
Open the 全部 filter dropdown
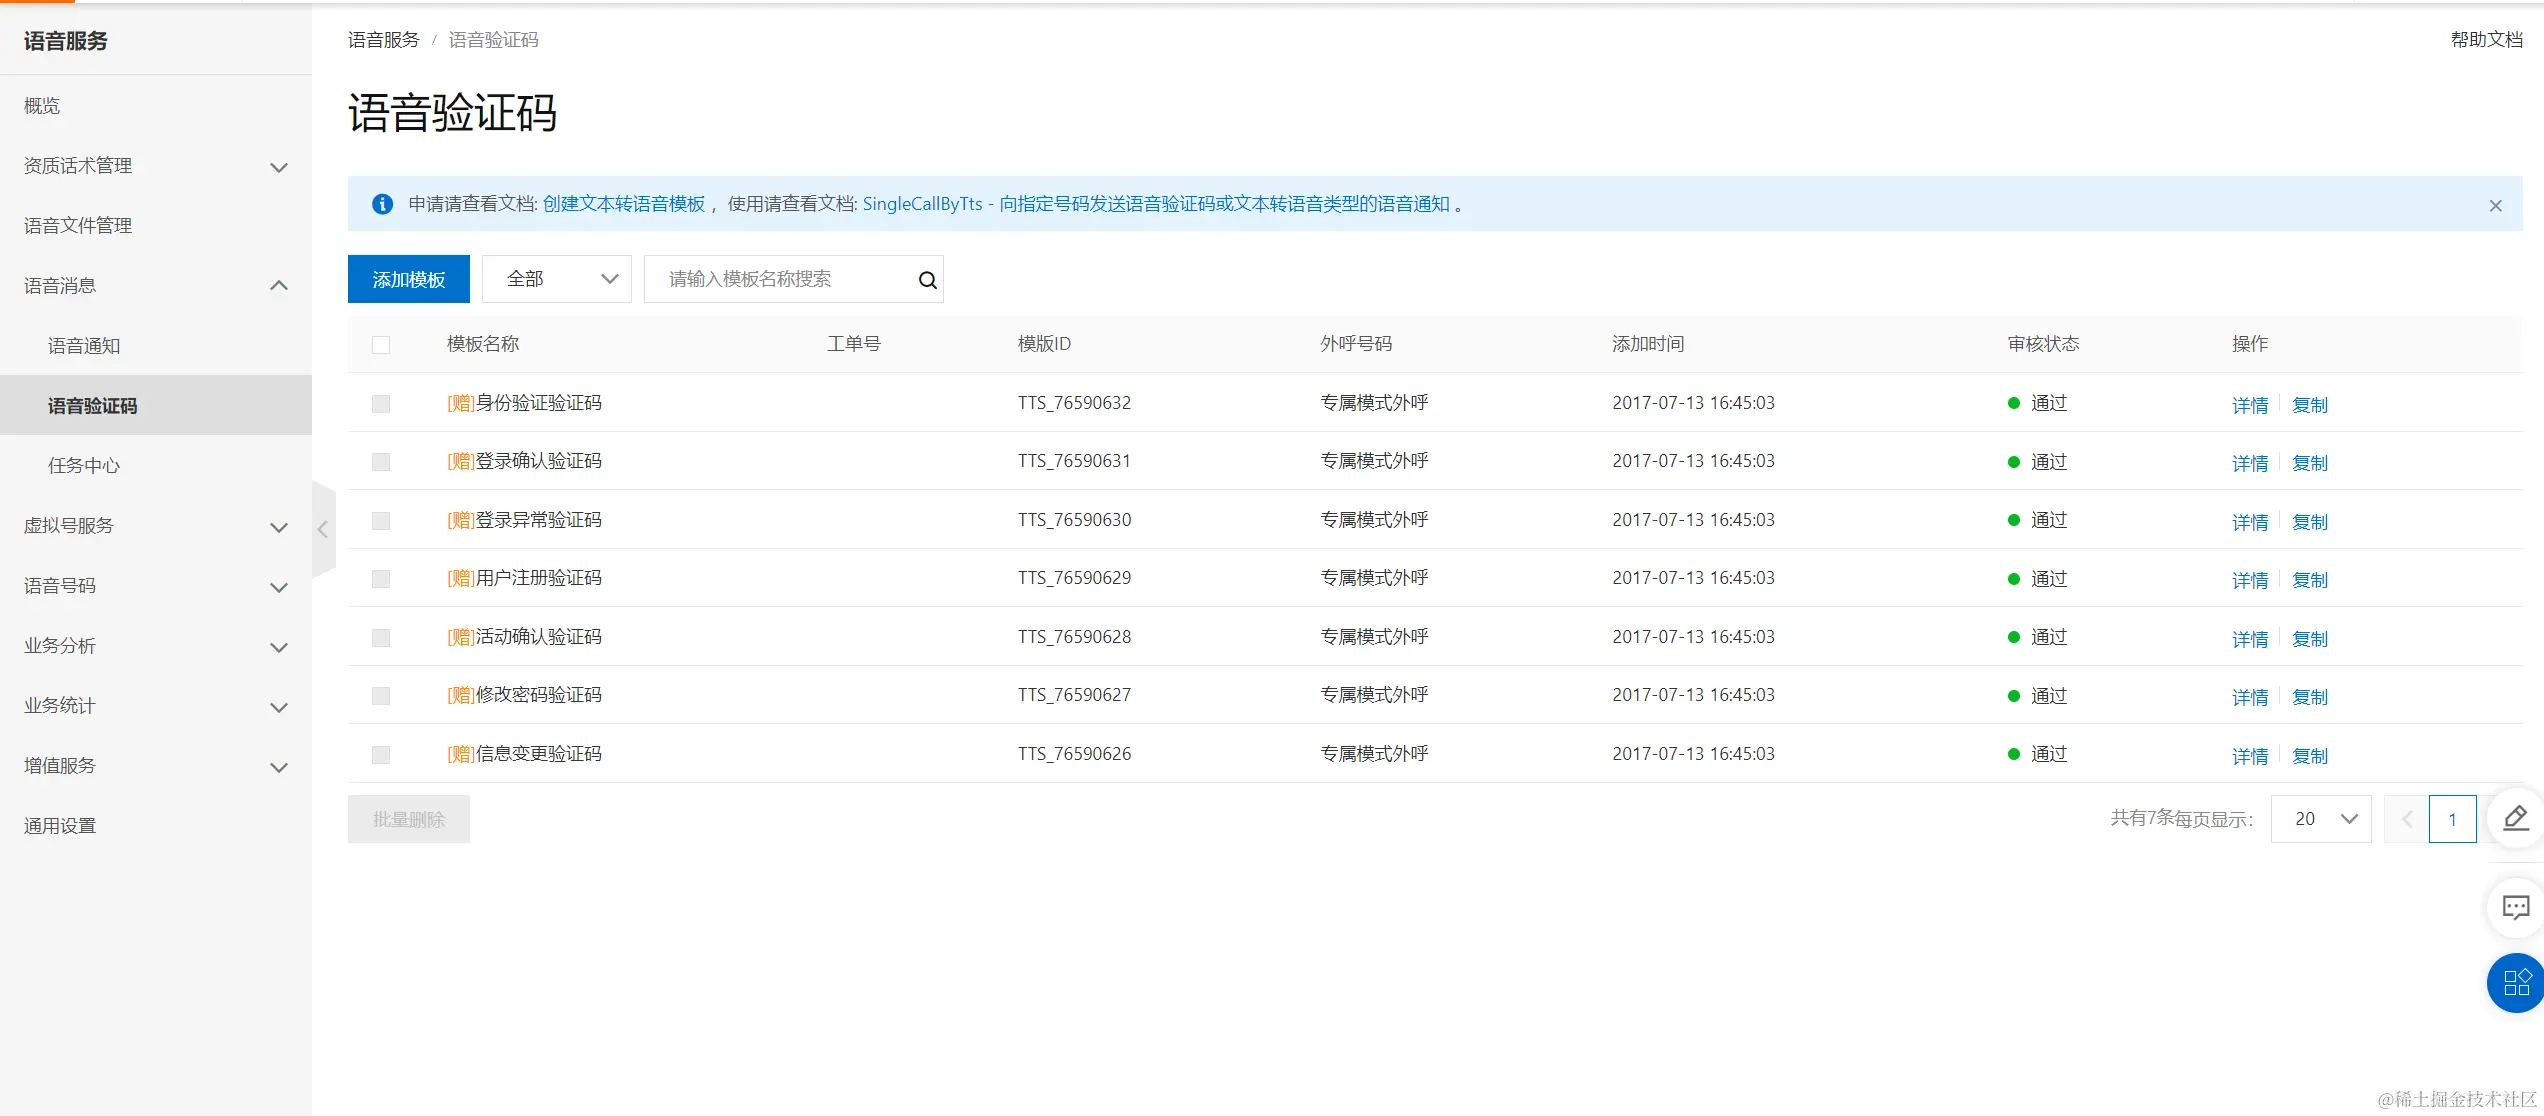pos(557,279)
